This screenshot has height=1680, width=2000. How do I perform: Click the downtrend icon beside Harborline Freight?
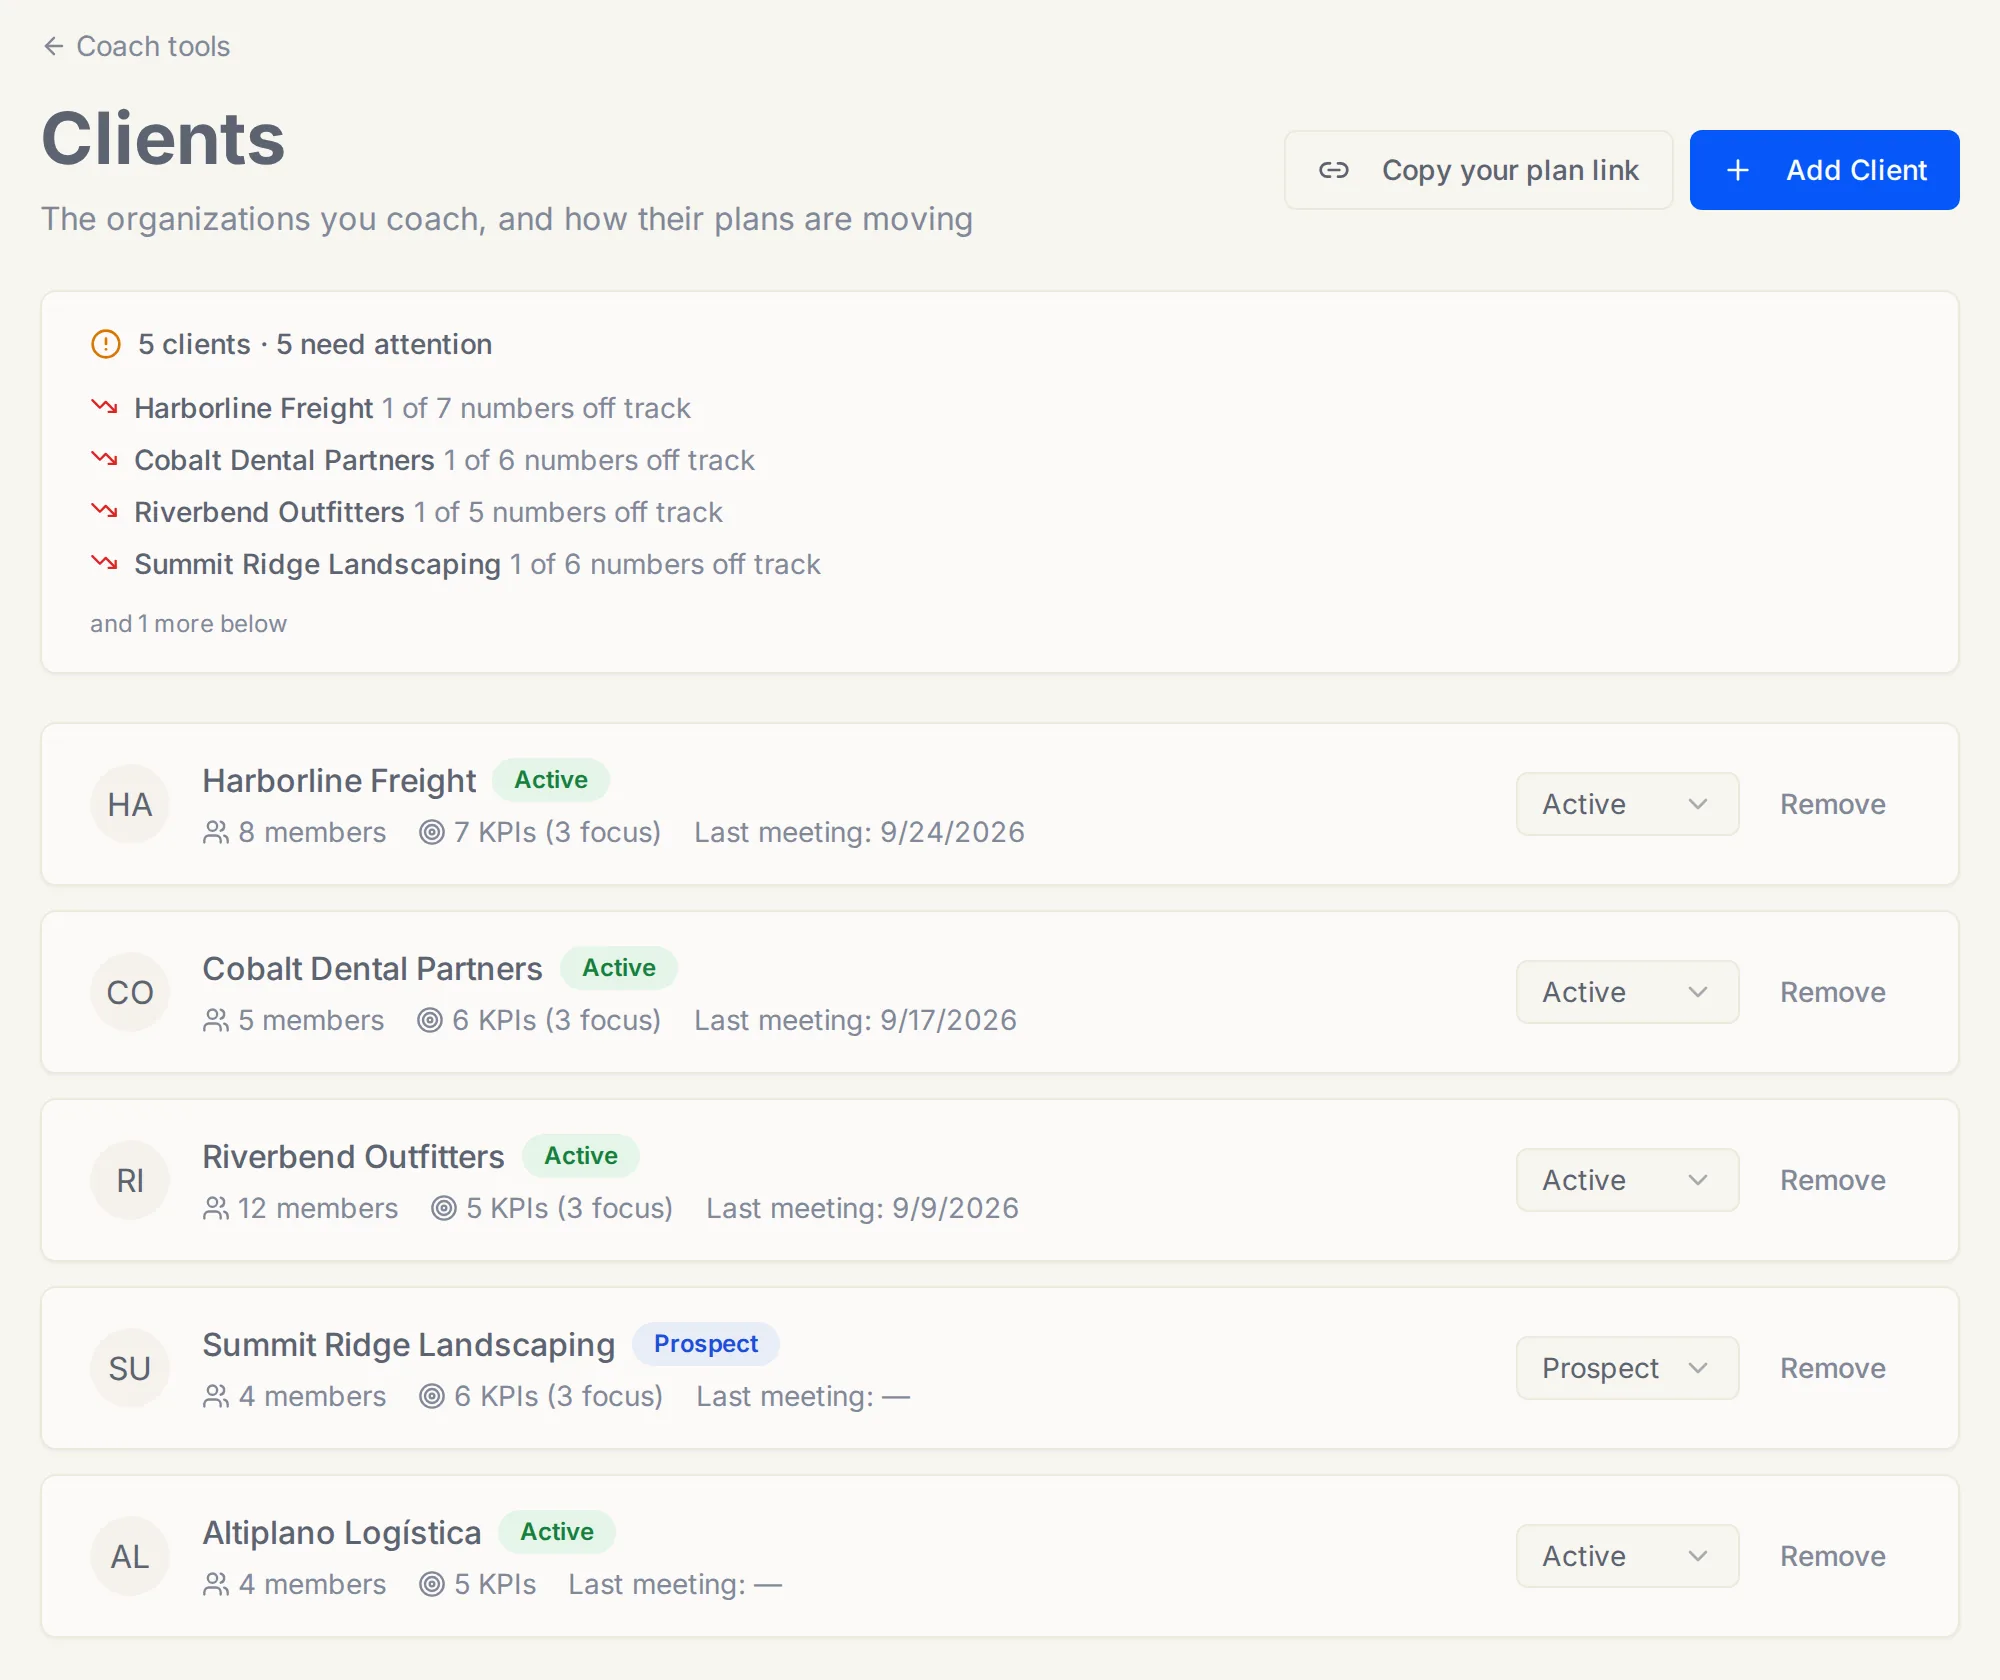(x=105, y=406)
